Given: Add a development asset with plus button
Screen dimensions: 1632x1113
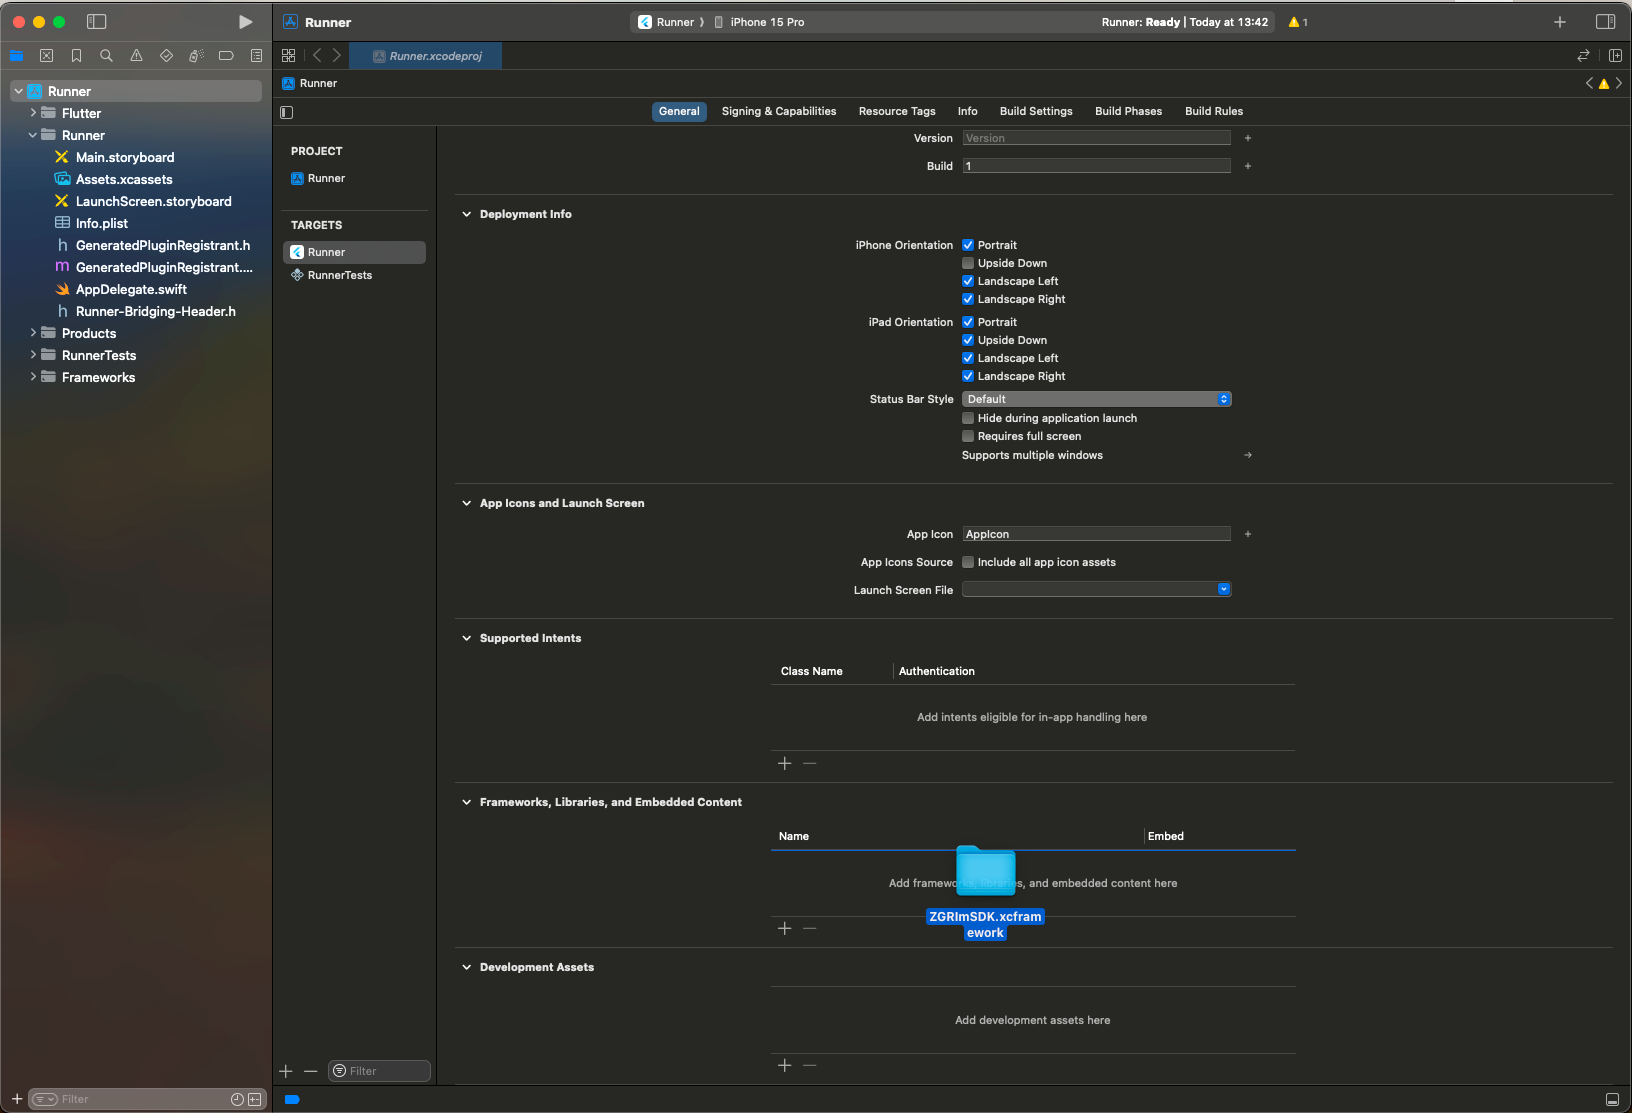Looking at the screenshot, I should pos(785,1066).
